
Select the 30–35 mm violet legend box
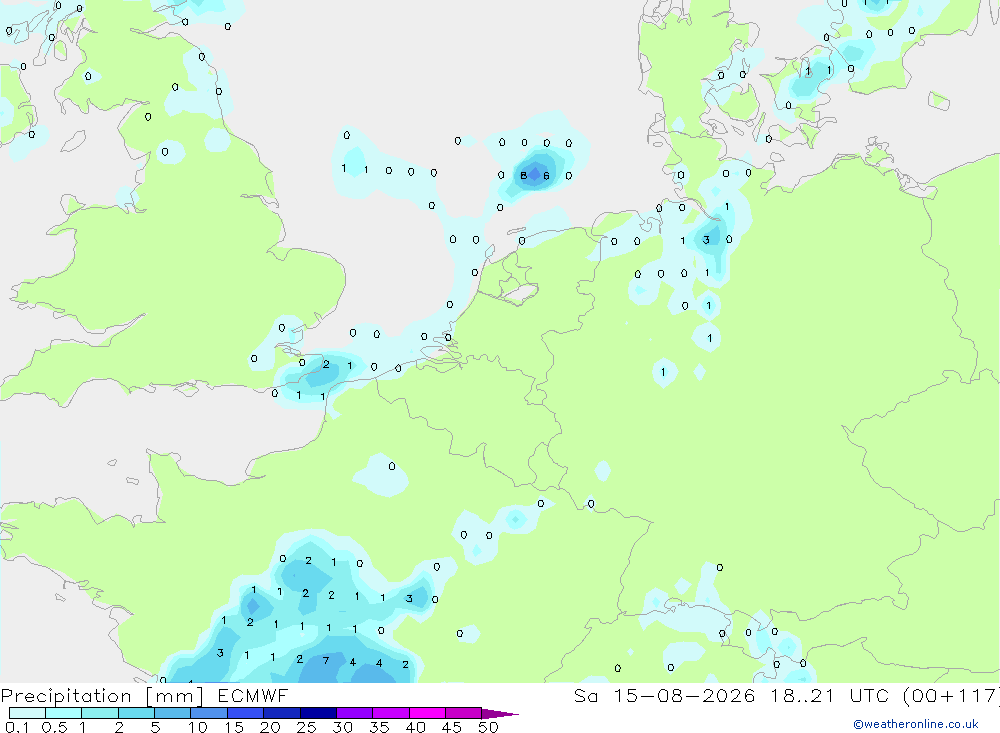click(355, 713)
